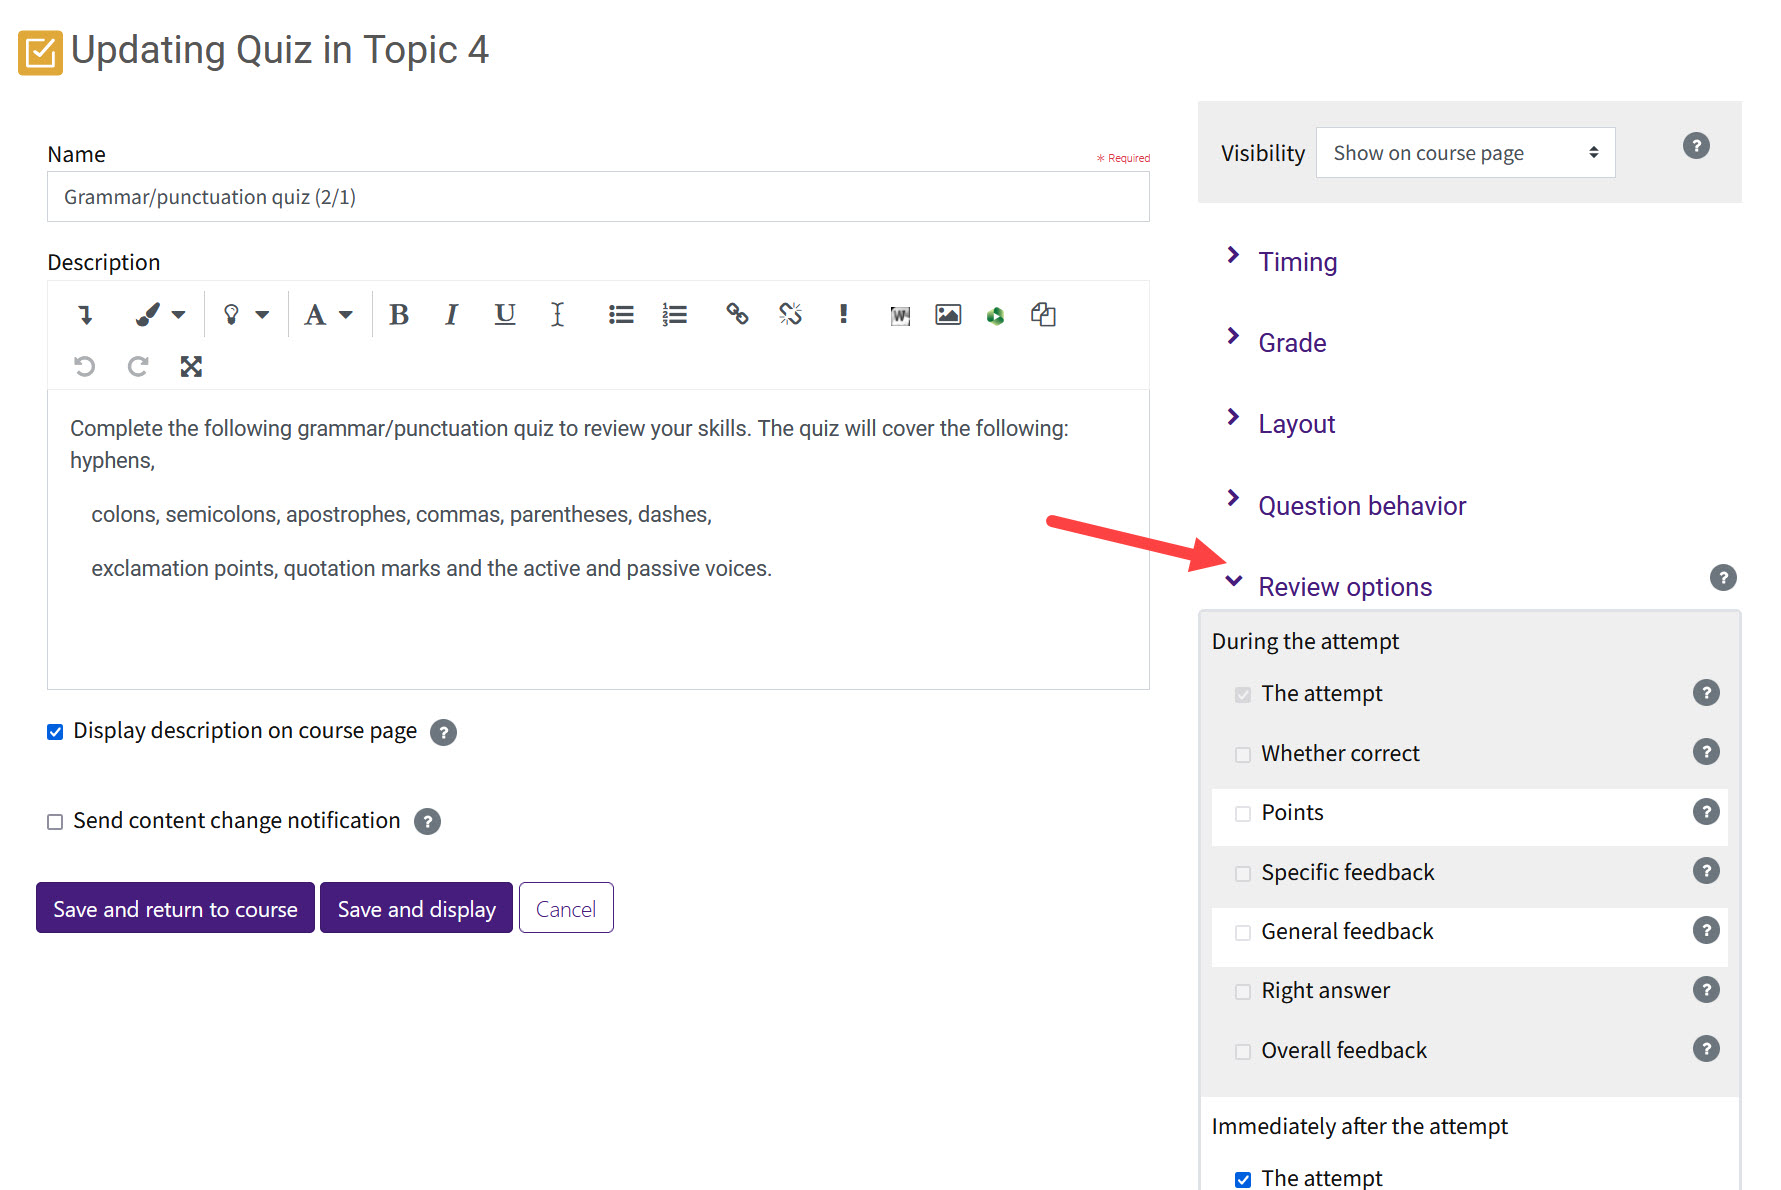
Task: Click the Word import icon
Action: pyautogui.click(x=900, y=316)
